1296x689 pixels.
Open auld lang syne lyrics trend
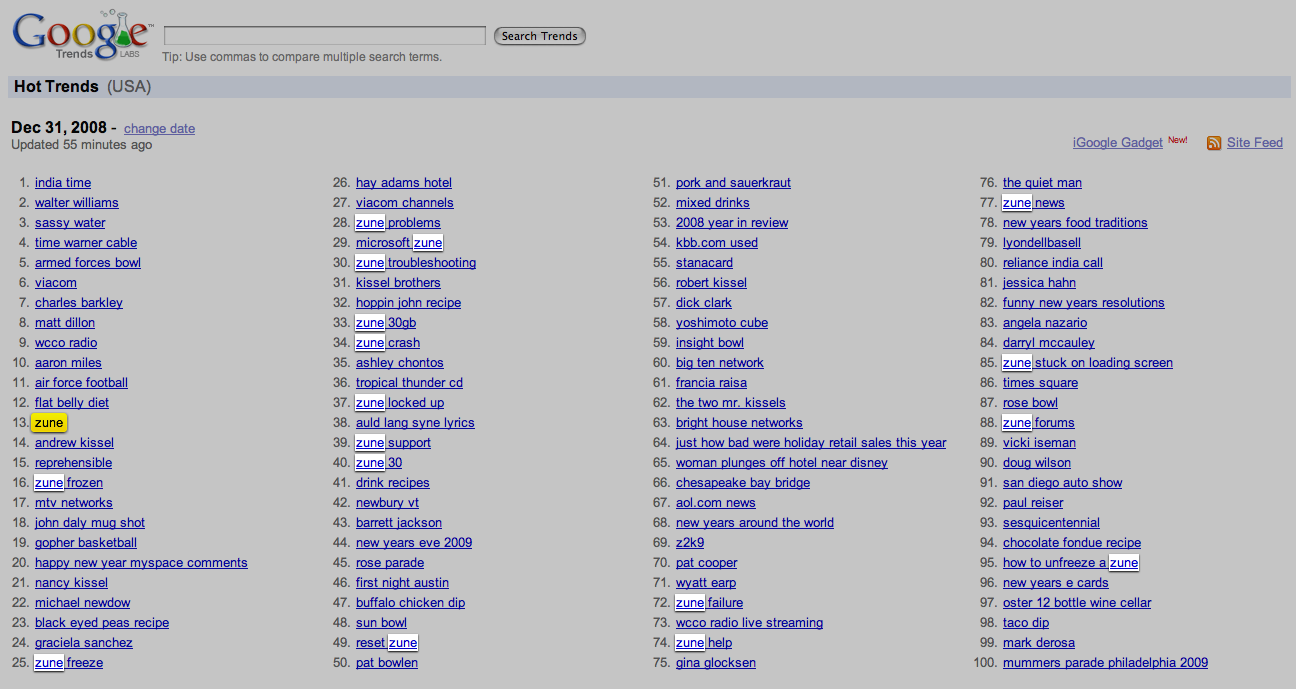coord(415,423)
